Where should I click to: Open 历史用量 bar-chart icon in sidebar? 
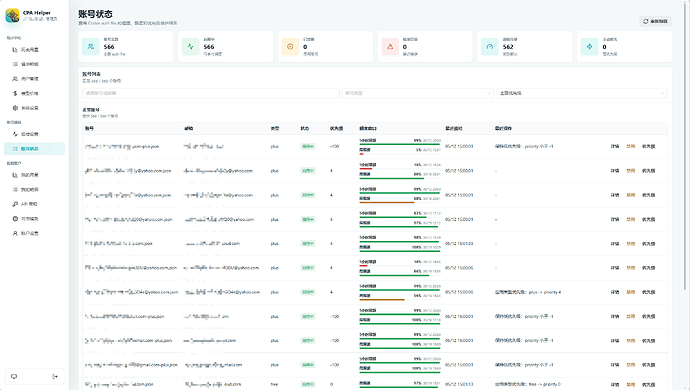[x=15, y=50]
